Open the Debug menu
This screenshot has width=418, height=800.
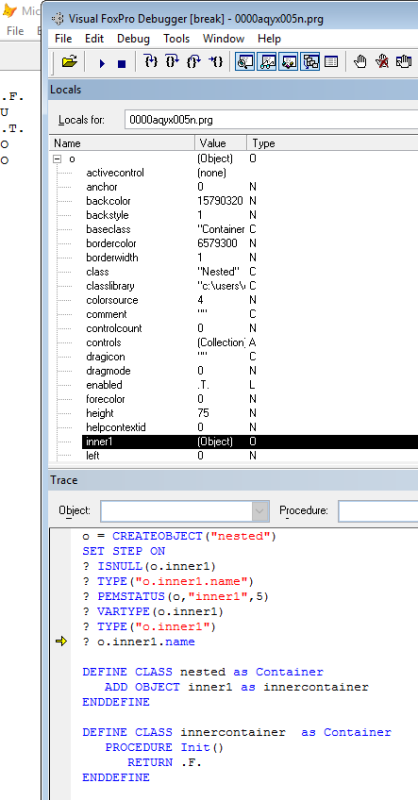[x=133, y=39]
